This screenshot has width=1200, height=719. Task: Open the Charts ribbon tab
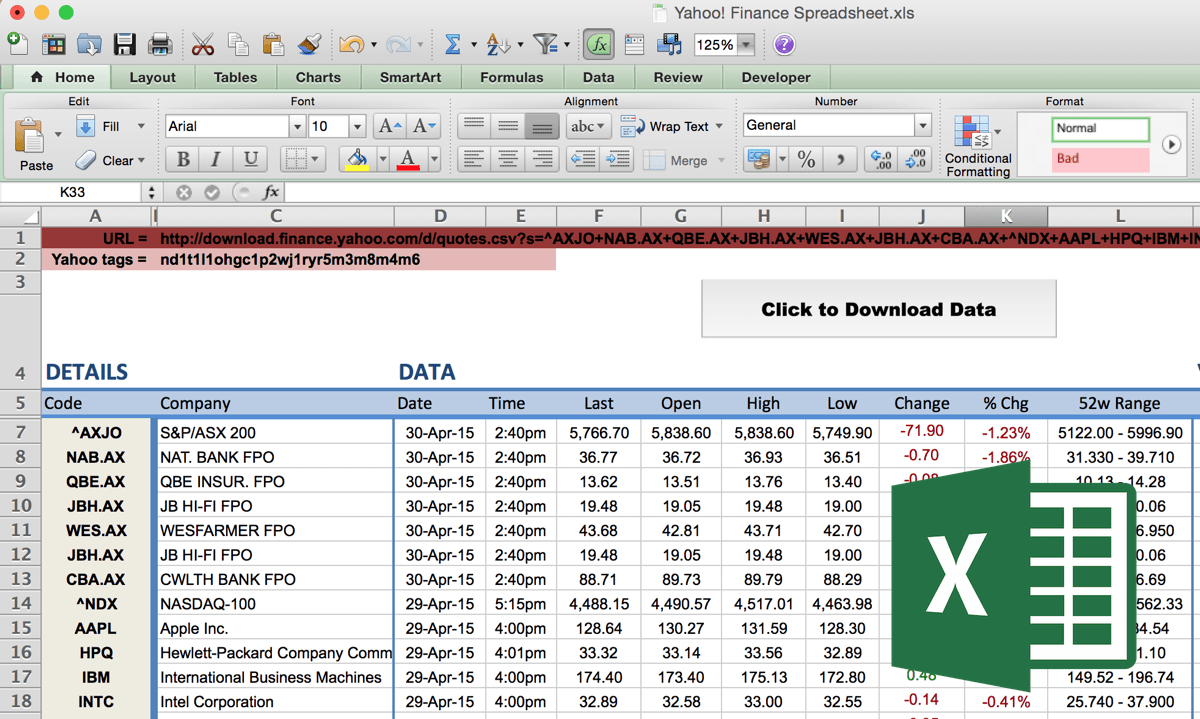pos(318,77)
